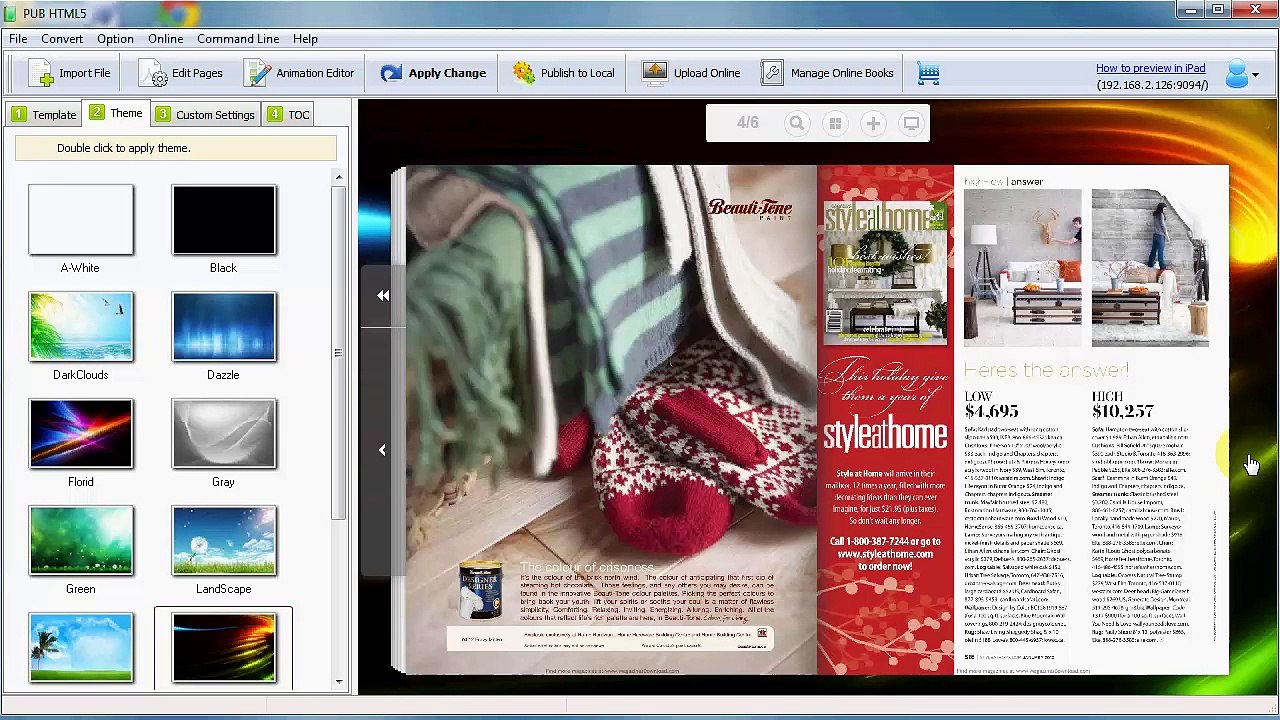Go to first page double-arrow button
The width and height of the screenshot is (1280, 720).
383,295
